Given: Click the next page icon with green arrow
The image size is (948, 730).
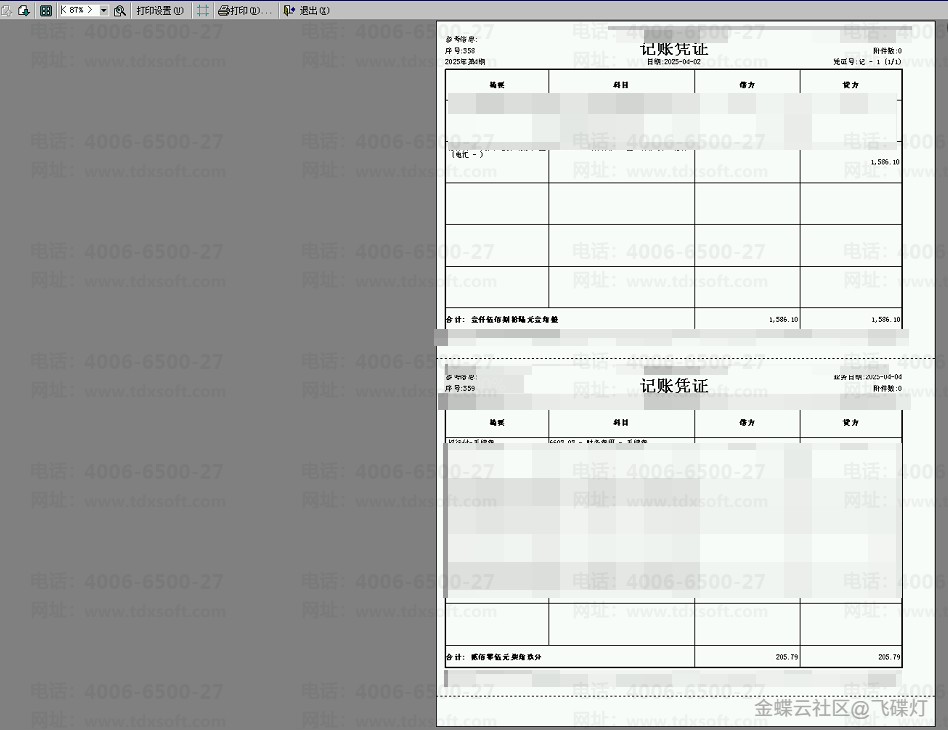Looking at the screenshot, I should [x=24, y=10].
